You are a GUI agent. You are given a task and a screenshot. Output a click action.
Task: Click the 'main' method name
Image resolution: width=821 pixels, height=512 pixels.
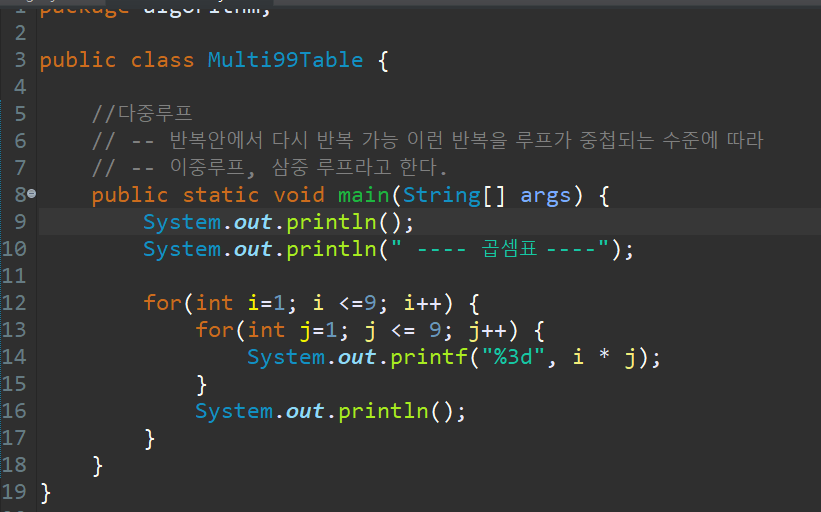tap(363, 195)
